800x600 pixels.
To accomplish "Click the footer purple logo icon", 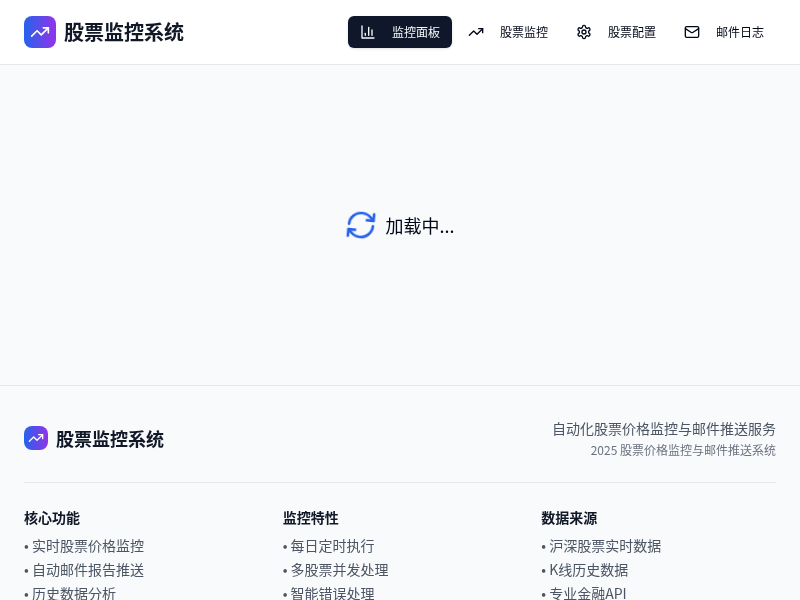I will pos(36,438).
